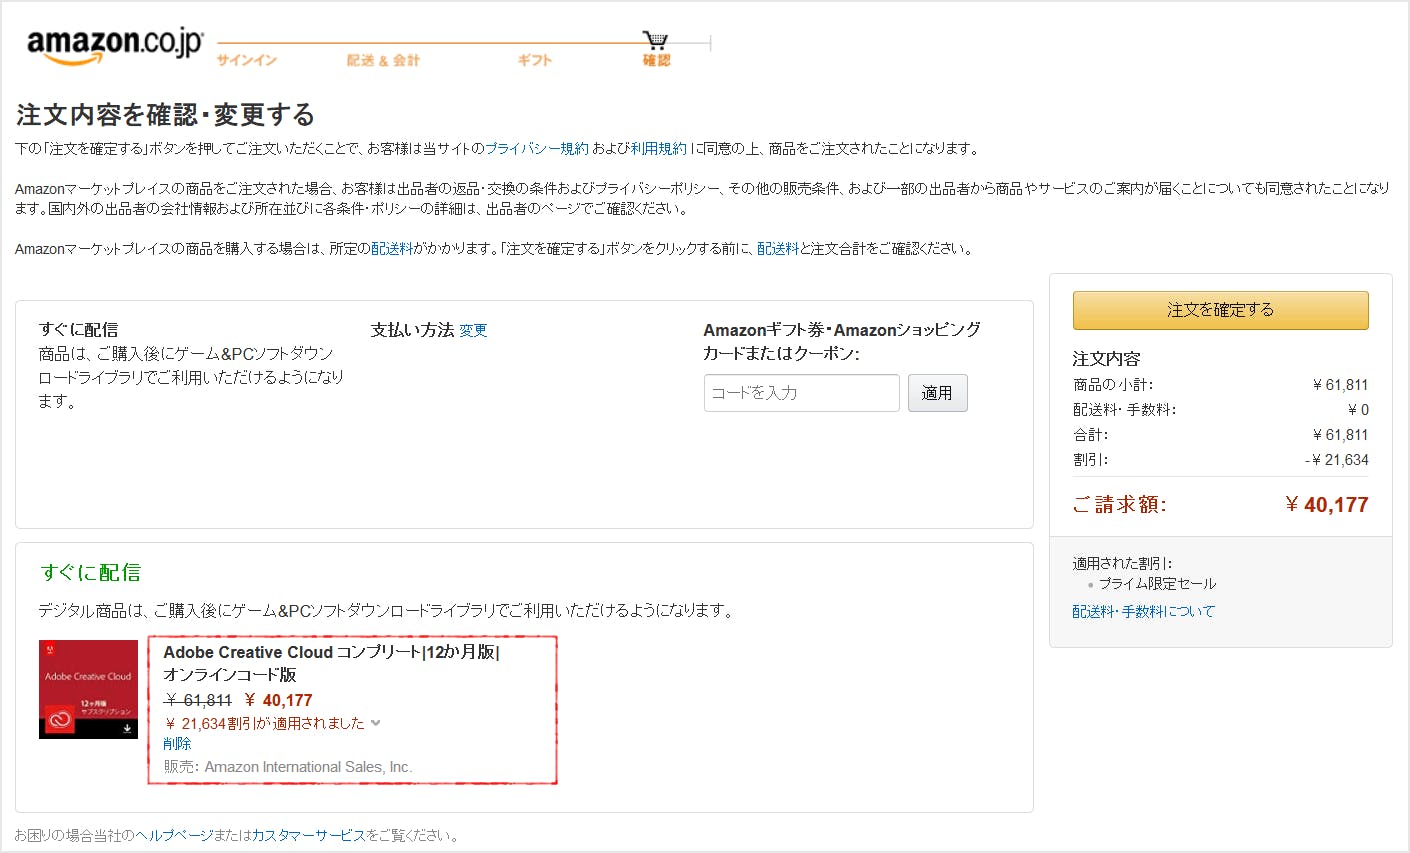Focus the コードを入力 coupon code field
This screenshot has height=853, width=1410.
(802, 393)
